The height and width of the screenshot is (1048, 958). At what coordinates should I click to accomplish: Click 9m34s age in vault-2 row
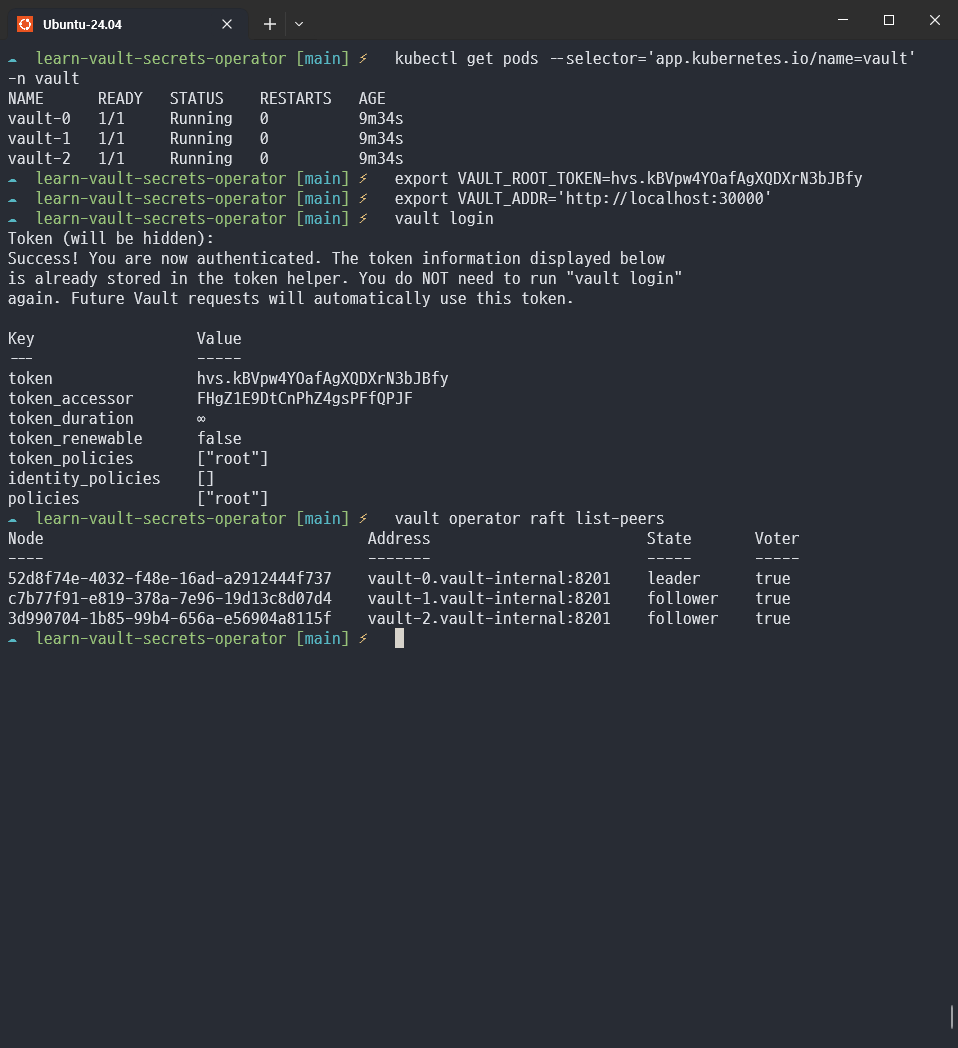click(x=381, y=158)
